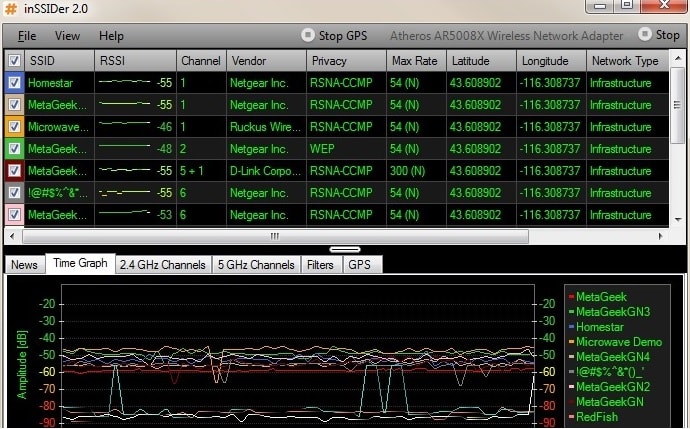Screen dimensions: 690x429
Task: Click the Stop scanning icon
Action: [644, 35]
